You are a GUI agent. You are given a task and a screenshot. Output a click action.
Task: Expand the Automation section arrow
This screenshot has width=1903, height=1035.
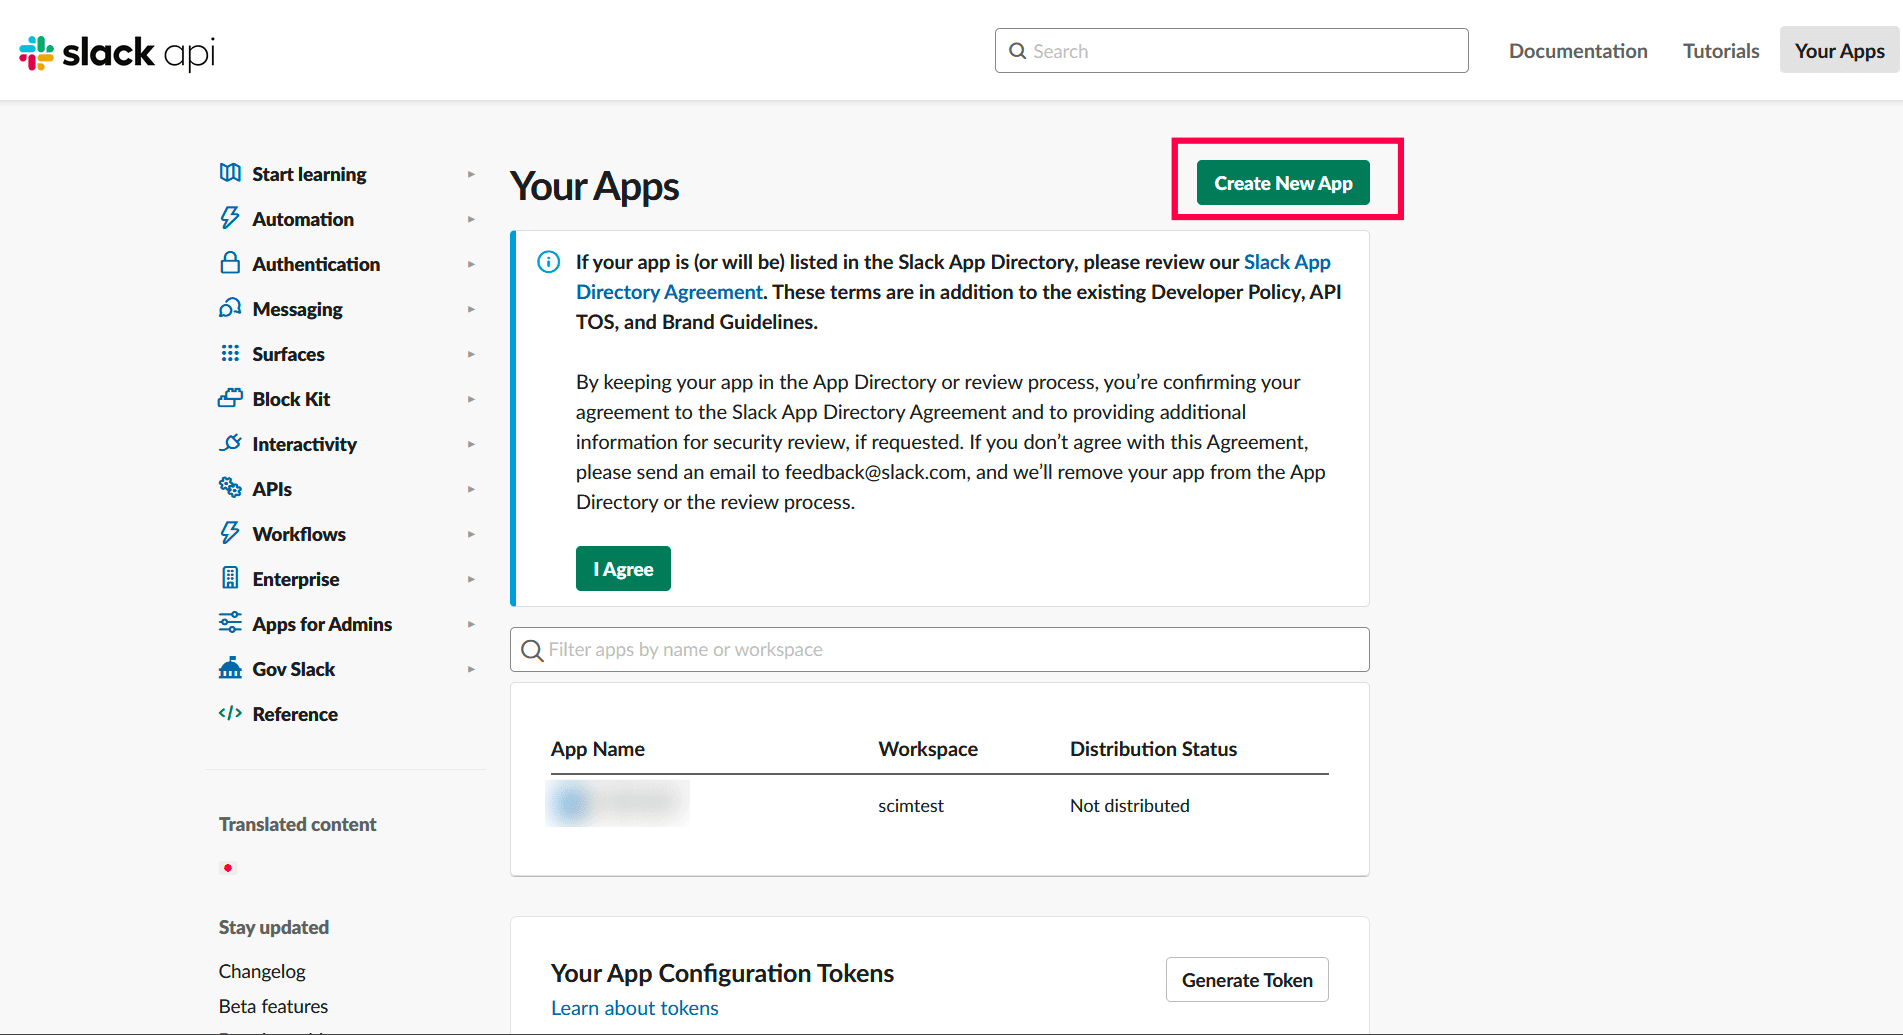[x=471, y=219]
